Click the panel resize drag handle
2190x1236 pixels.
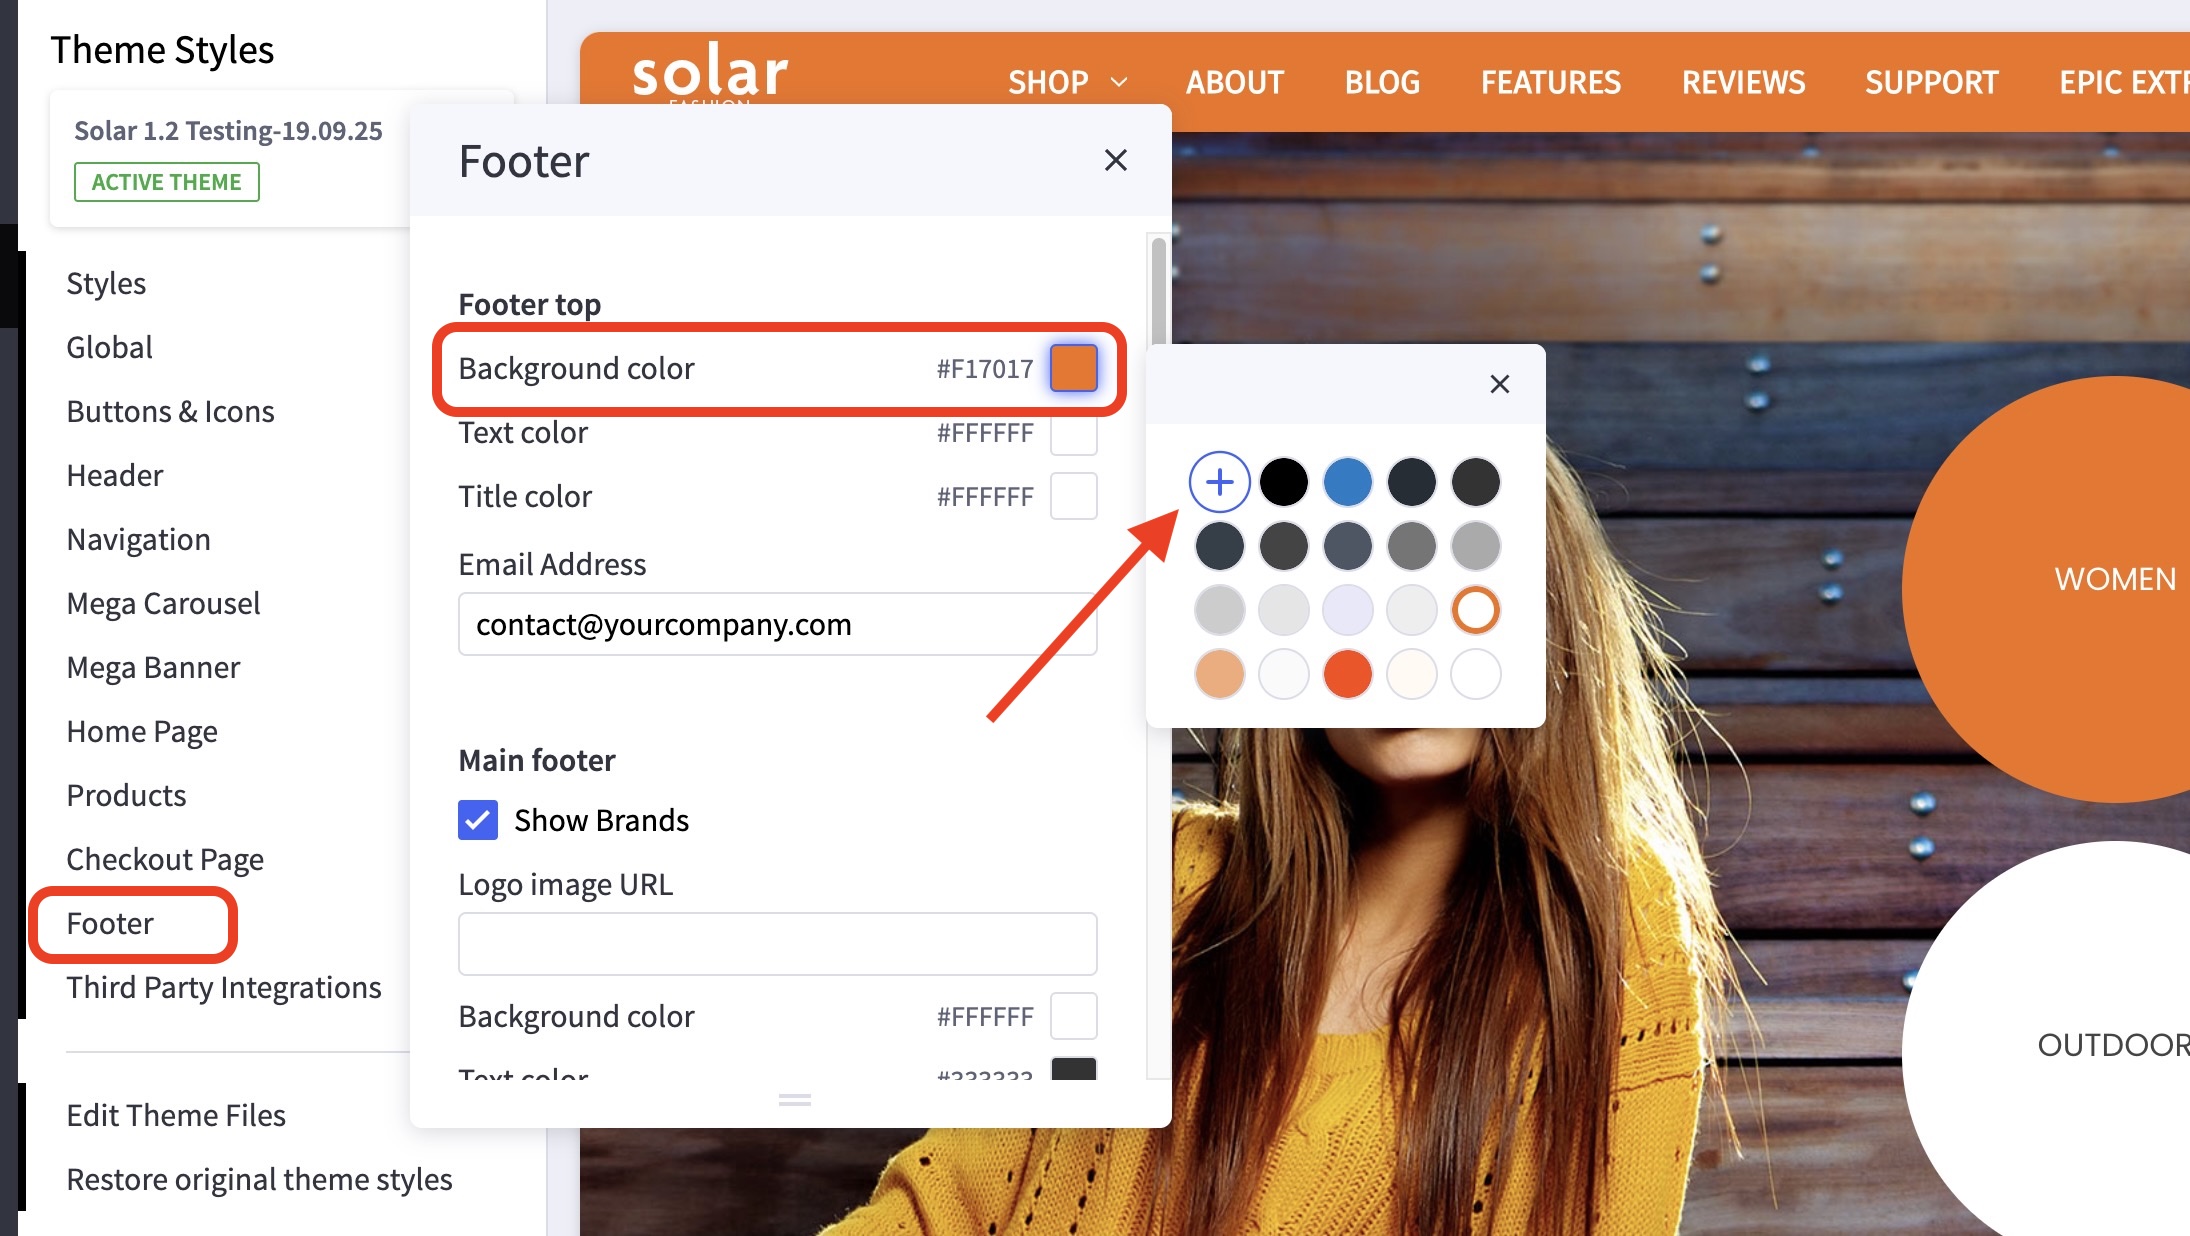click(x=794, y=1100)
